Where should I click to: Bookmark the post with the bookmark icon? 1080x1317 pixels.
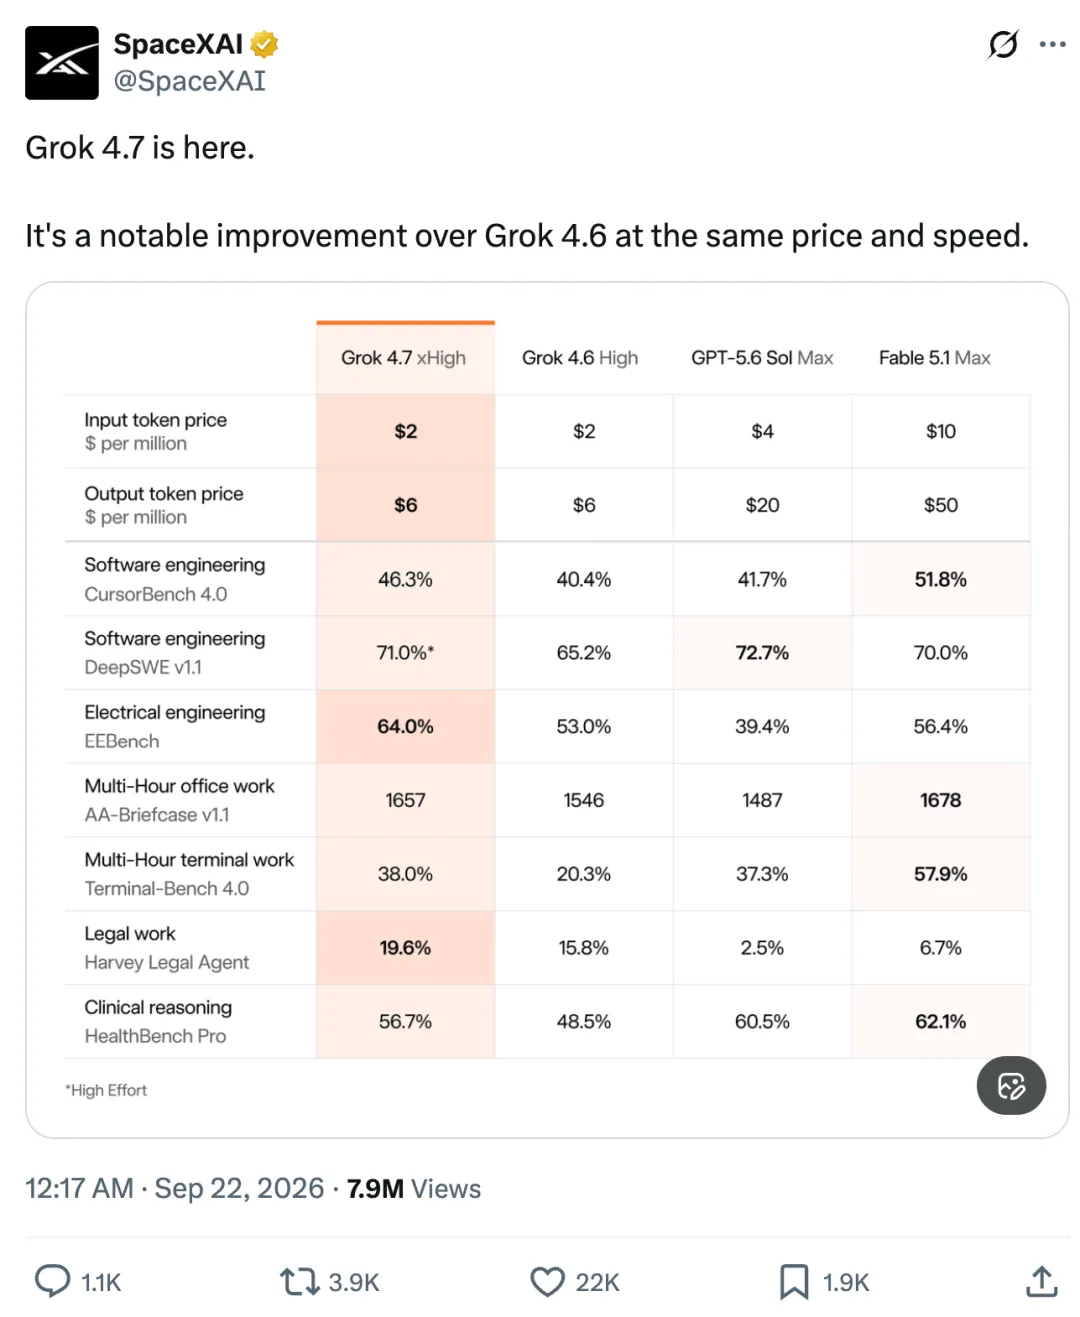click(x=794, y=1281)
